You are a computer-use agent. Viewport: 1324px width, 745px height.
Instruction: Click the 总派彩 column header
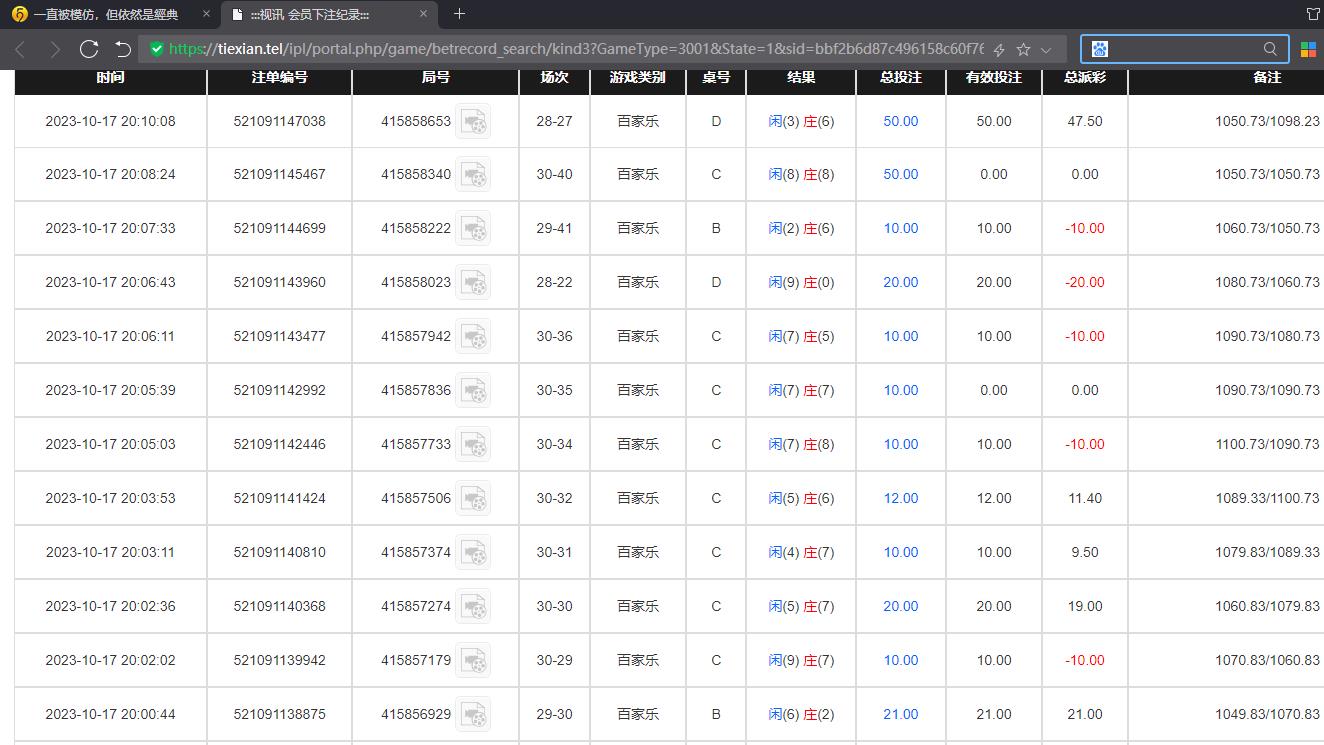(x=1085, y=77)
